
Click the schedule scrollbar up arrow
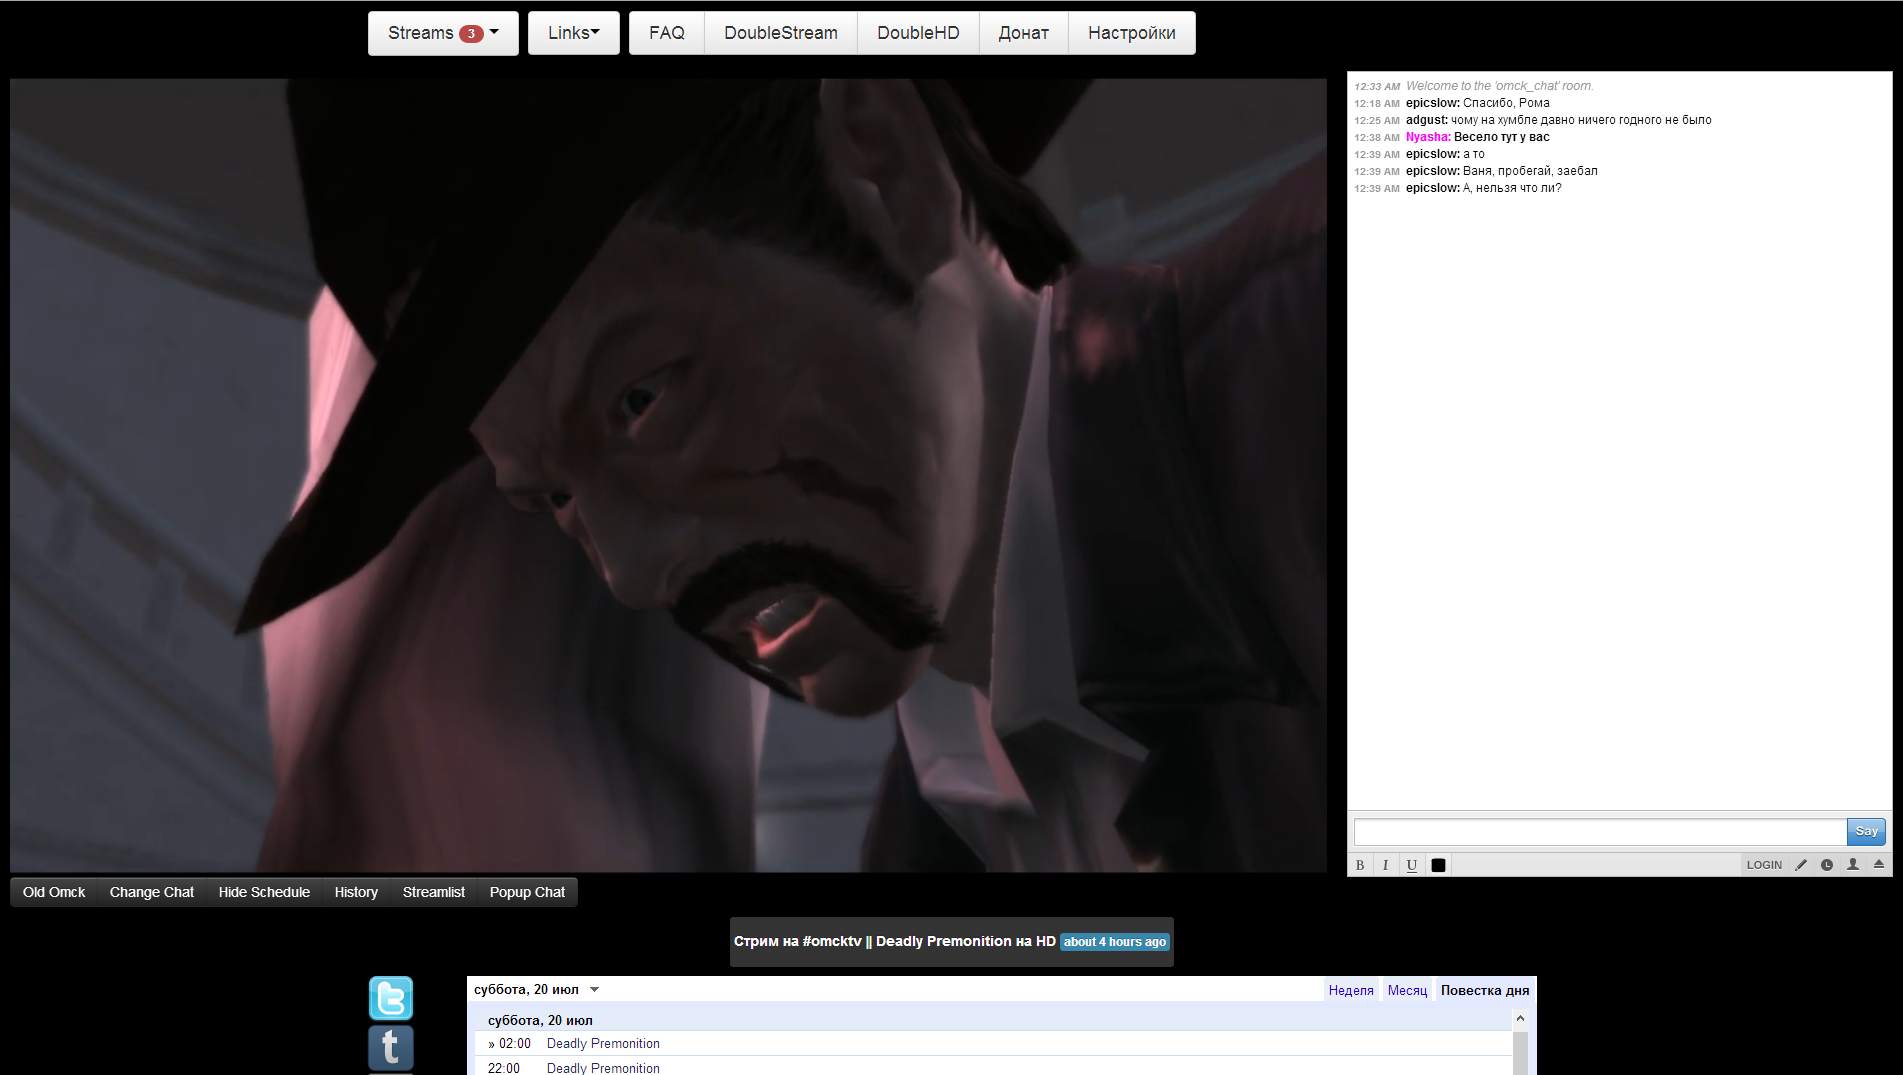coord(1520,1018)
